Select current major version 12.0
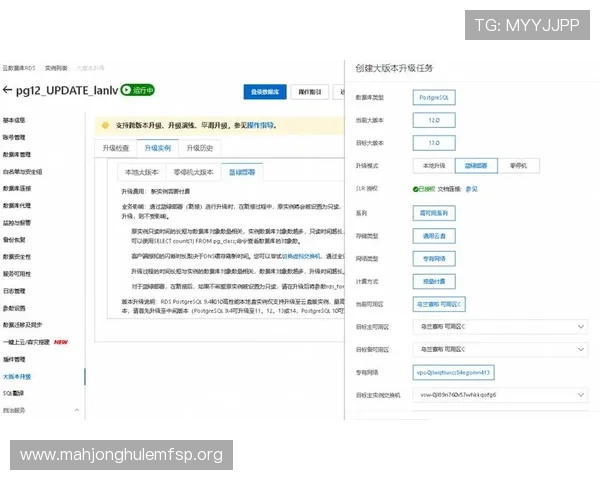The image size is (600, 480). coord(434,120)
